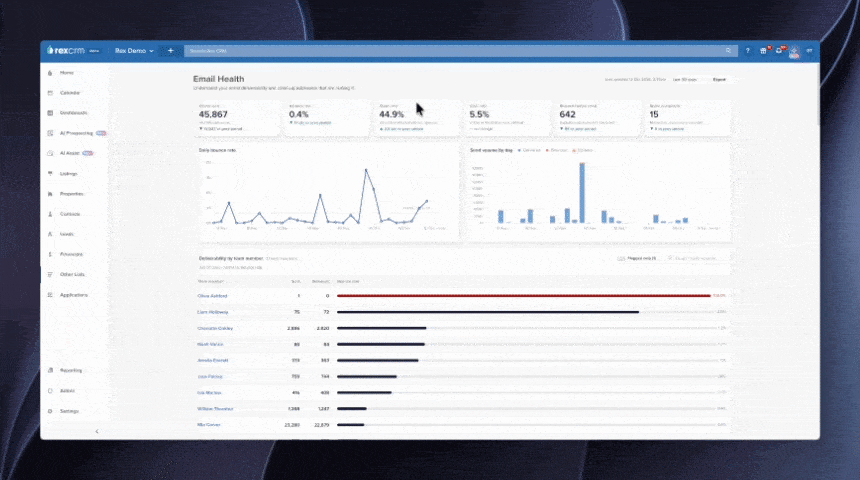Click the highest peak on bounce rate line
The height and width of the screenshot is (480, 860).
pyautogui.click(x=366, y=170)
